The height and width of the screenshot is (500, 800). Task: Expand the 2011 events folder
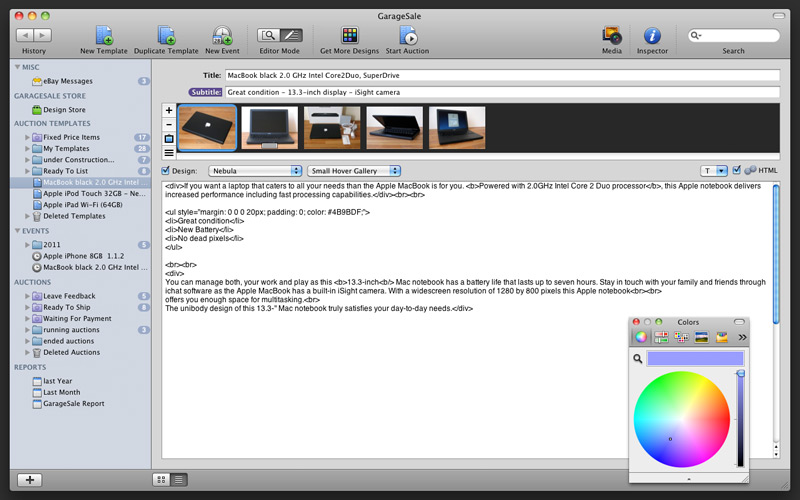click(28, 245)
